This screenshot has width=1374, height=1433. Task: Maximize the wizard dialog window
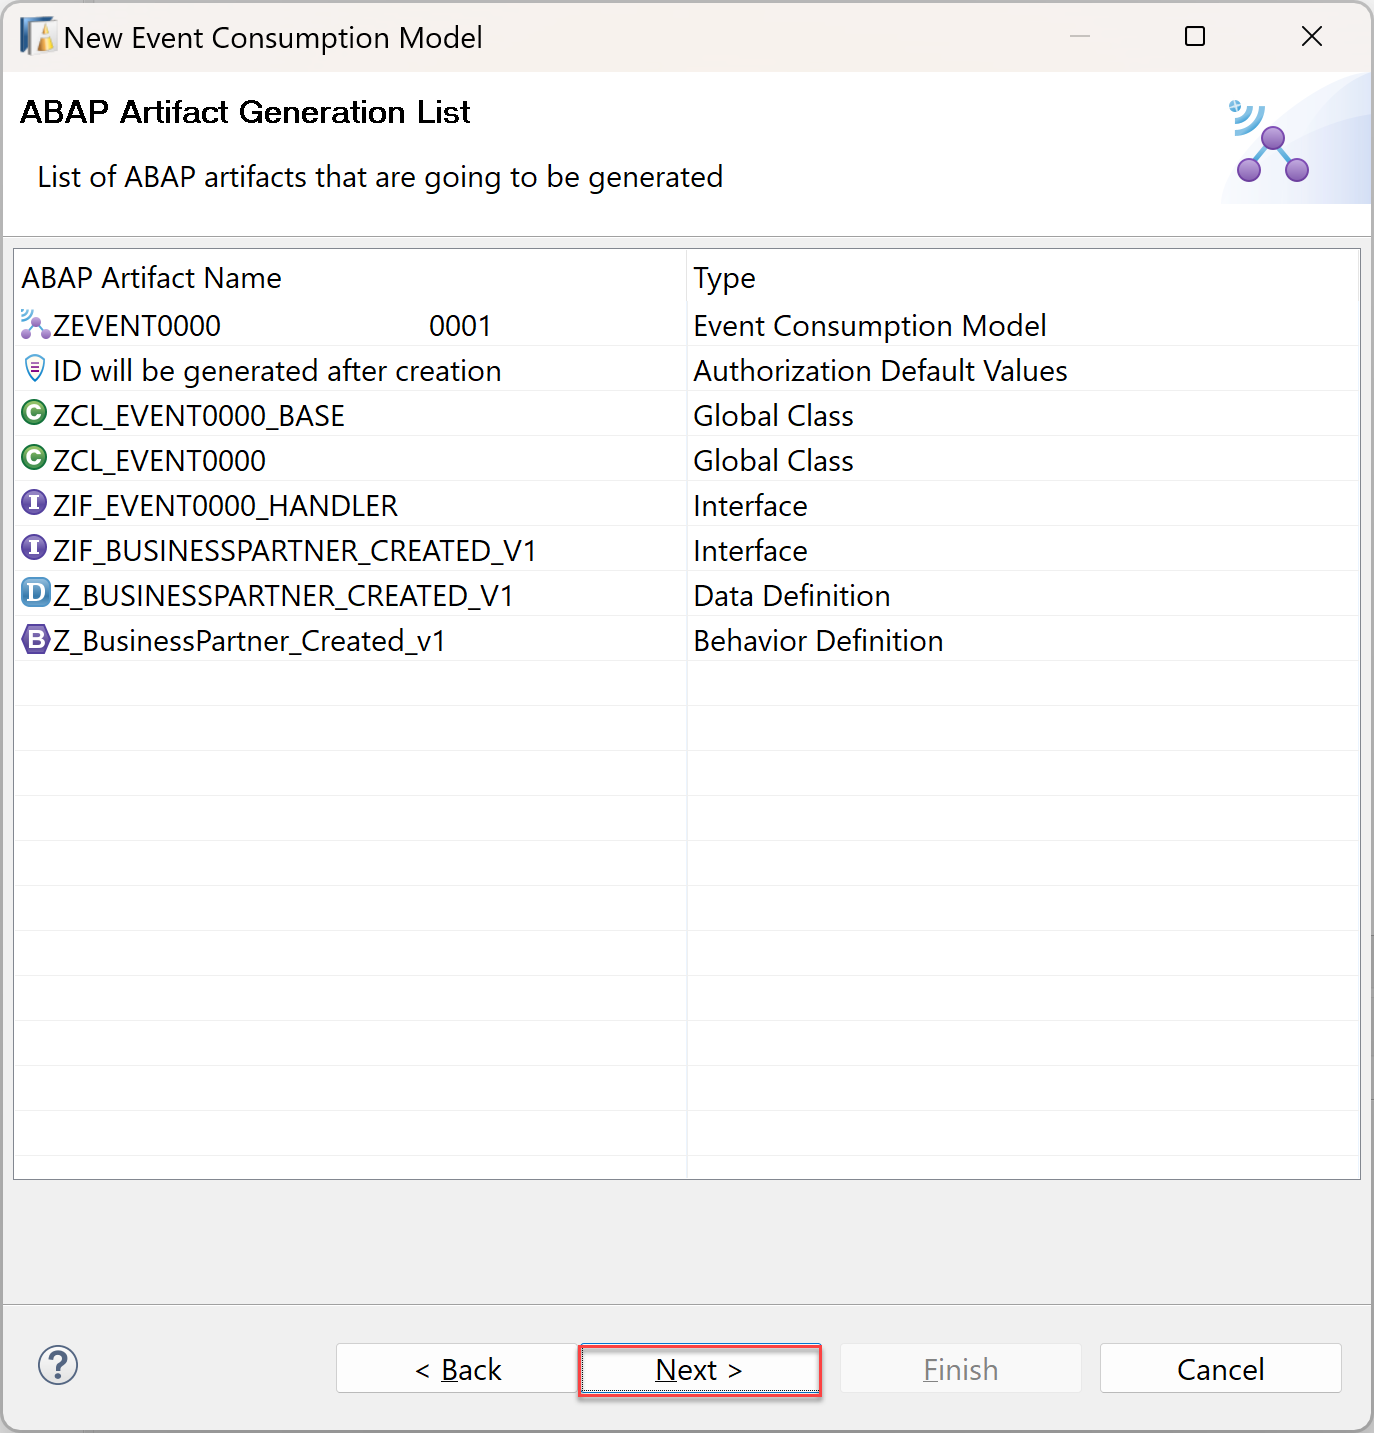point(1195,37)
